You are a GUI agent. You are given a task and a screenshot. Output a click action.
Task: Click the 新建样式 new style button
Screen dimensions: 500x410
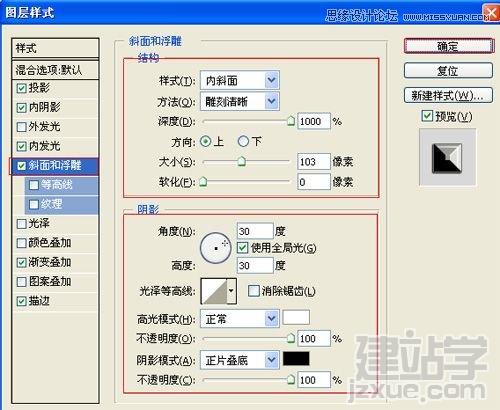tap(448, 96)
